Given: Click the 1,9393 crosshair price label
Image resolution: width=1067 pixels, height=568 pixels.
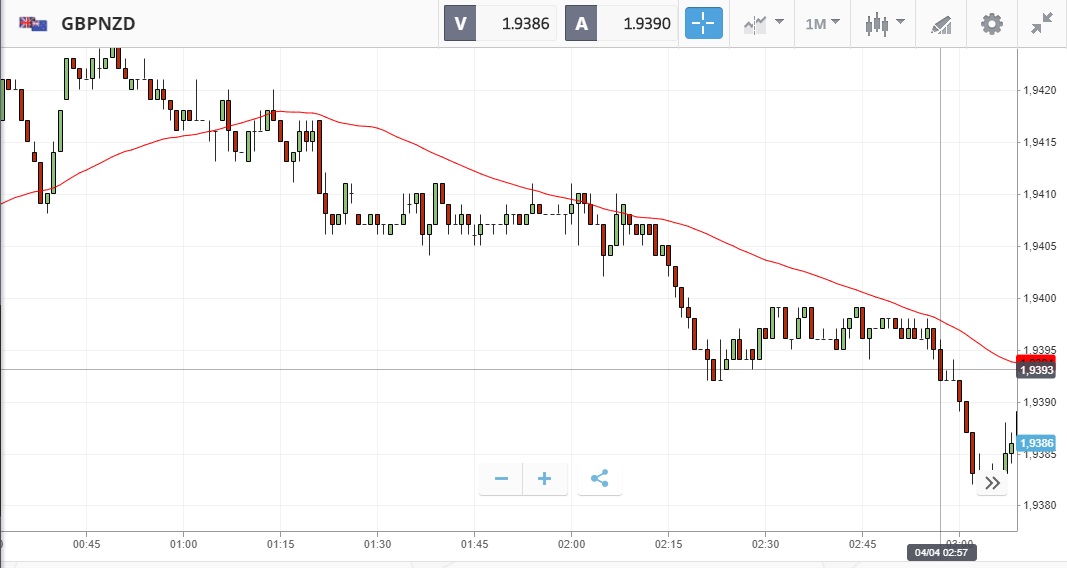Looking at the screenshot, I should 1036,370.
